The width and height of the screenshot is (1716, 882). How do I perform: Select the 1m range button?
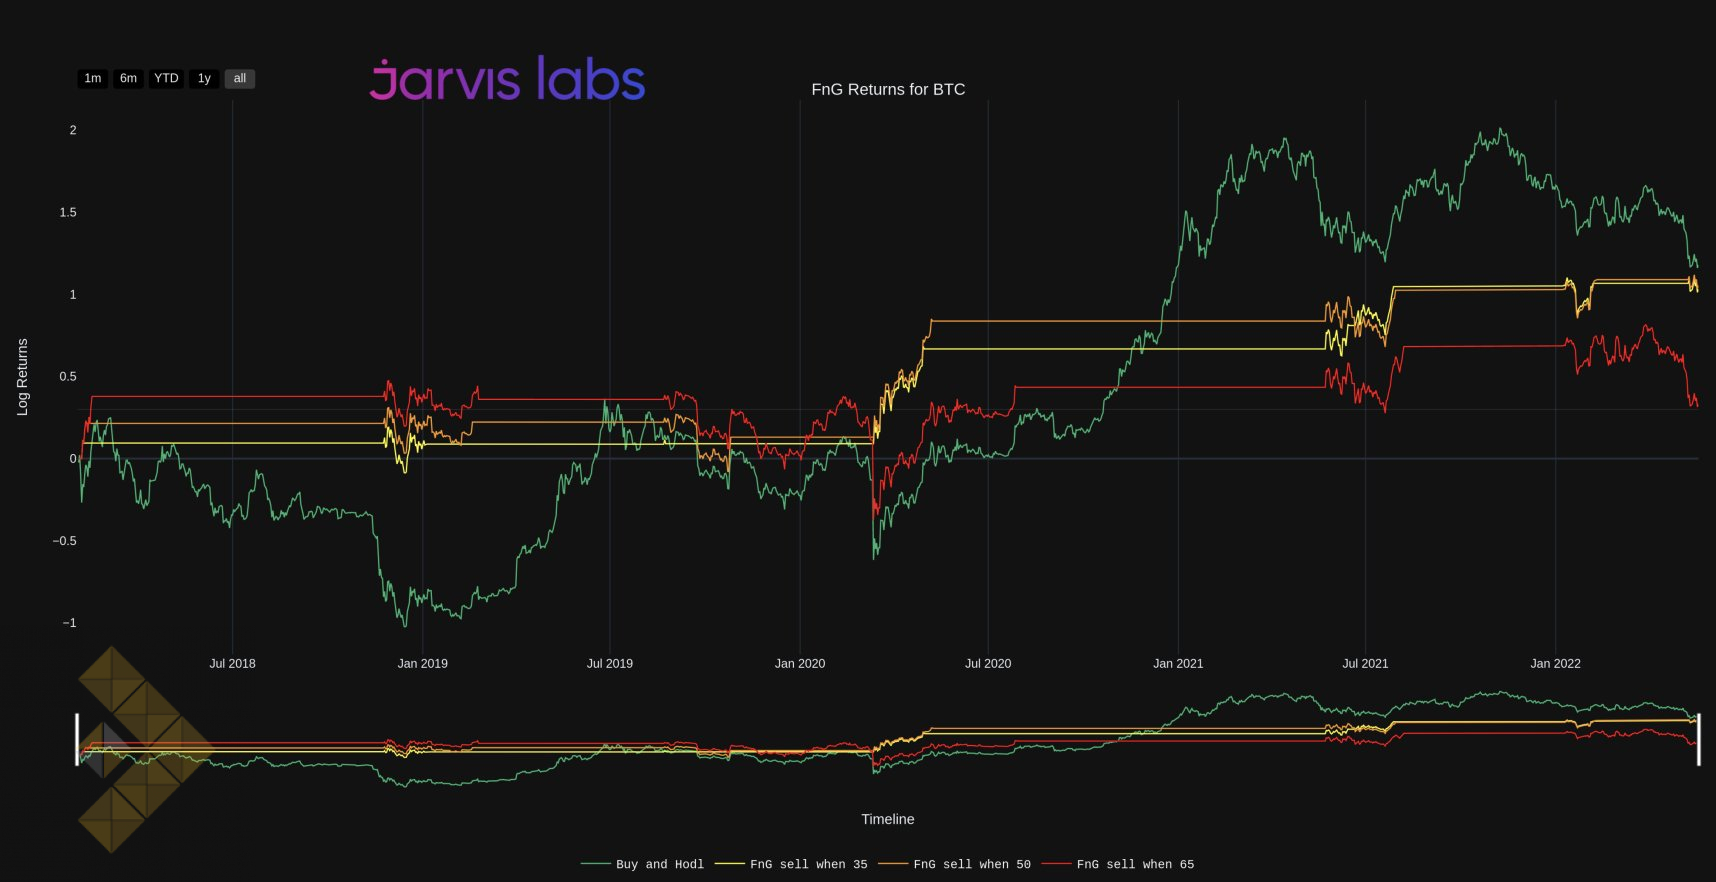[x=92, y=78]
